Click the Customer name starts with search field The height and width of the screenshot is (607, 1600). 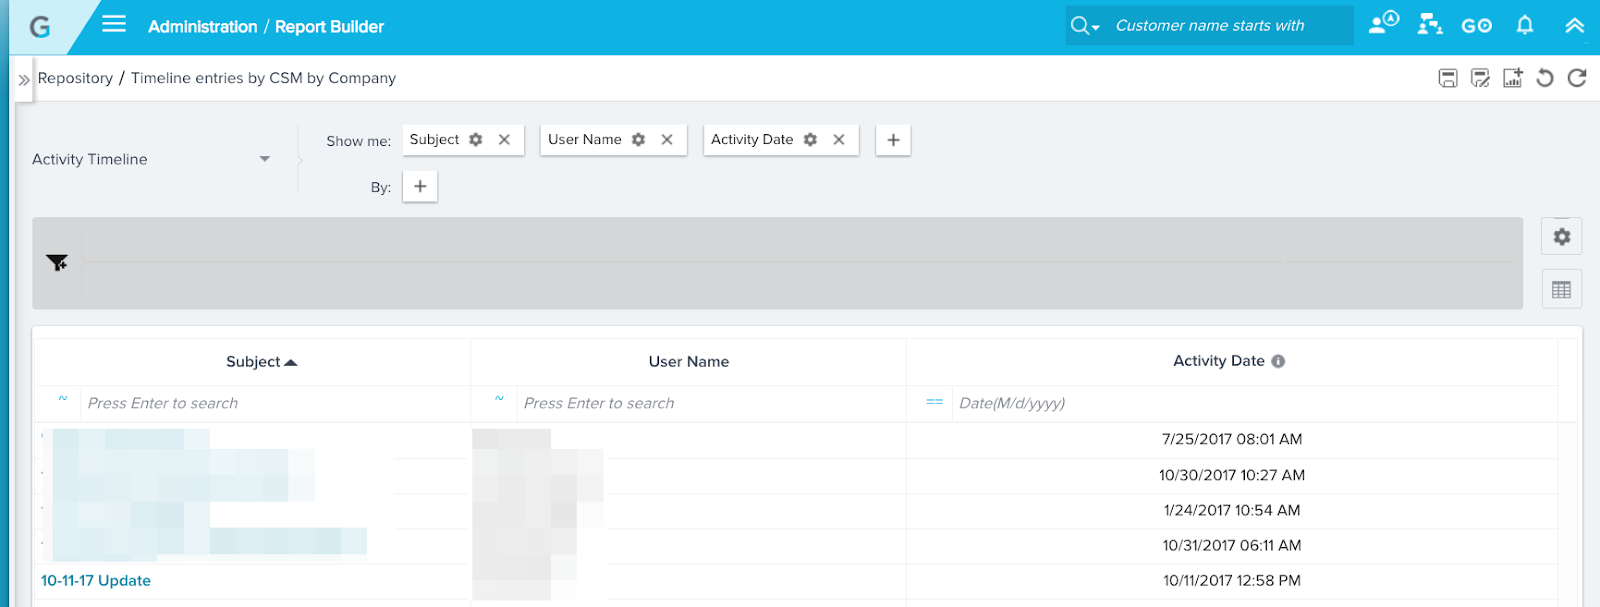click(x=1229, y=26)
